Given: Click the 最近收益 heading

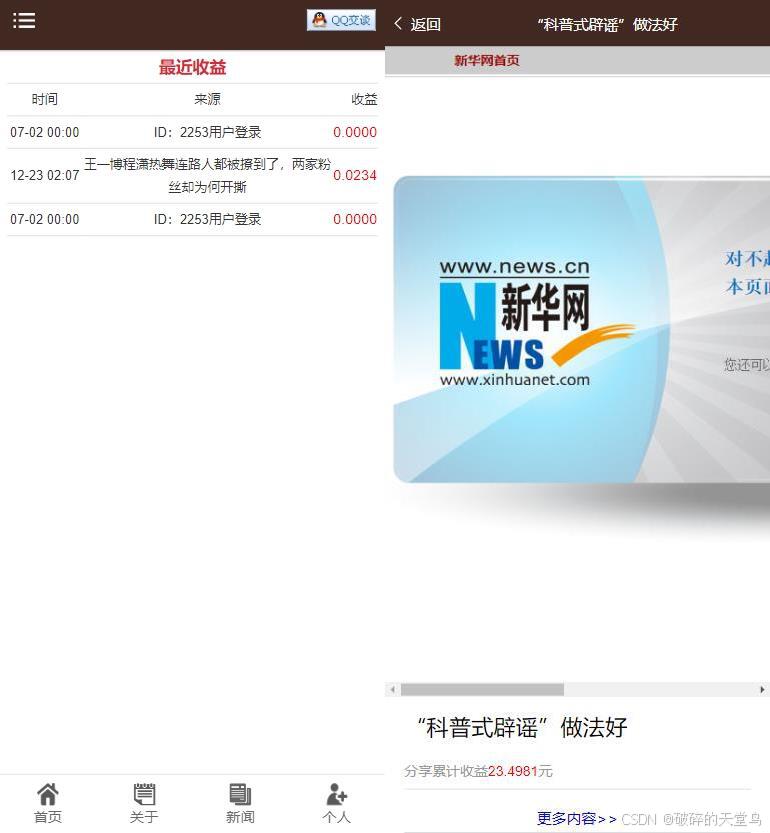Looking at the screenshot, I should click(x=192, y=67).
